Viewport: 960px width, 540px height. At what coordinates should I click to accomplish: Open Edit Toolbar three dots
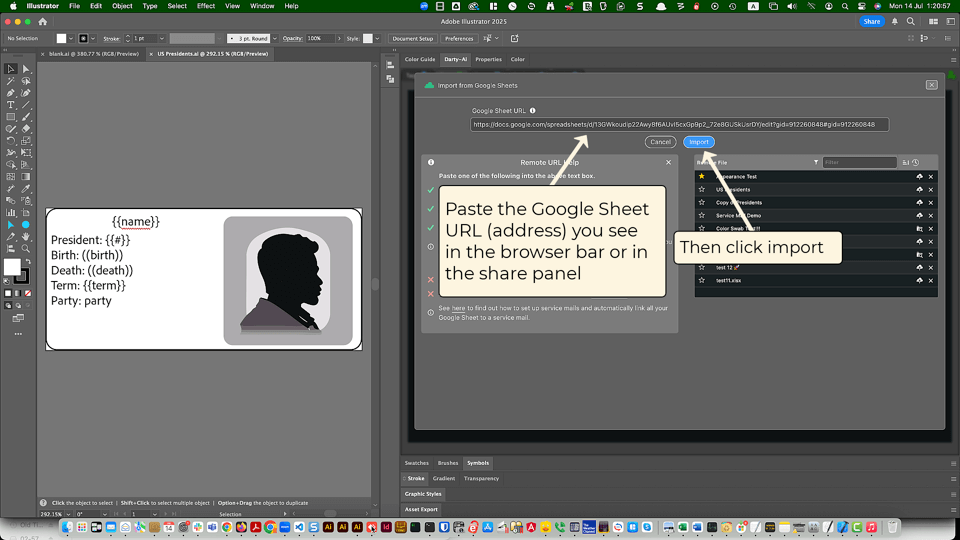click(18, 334)
